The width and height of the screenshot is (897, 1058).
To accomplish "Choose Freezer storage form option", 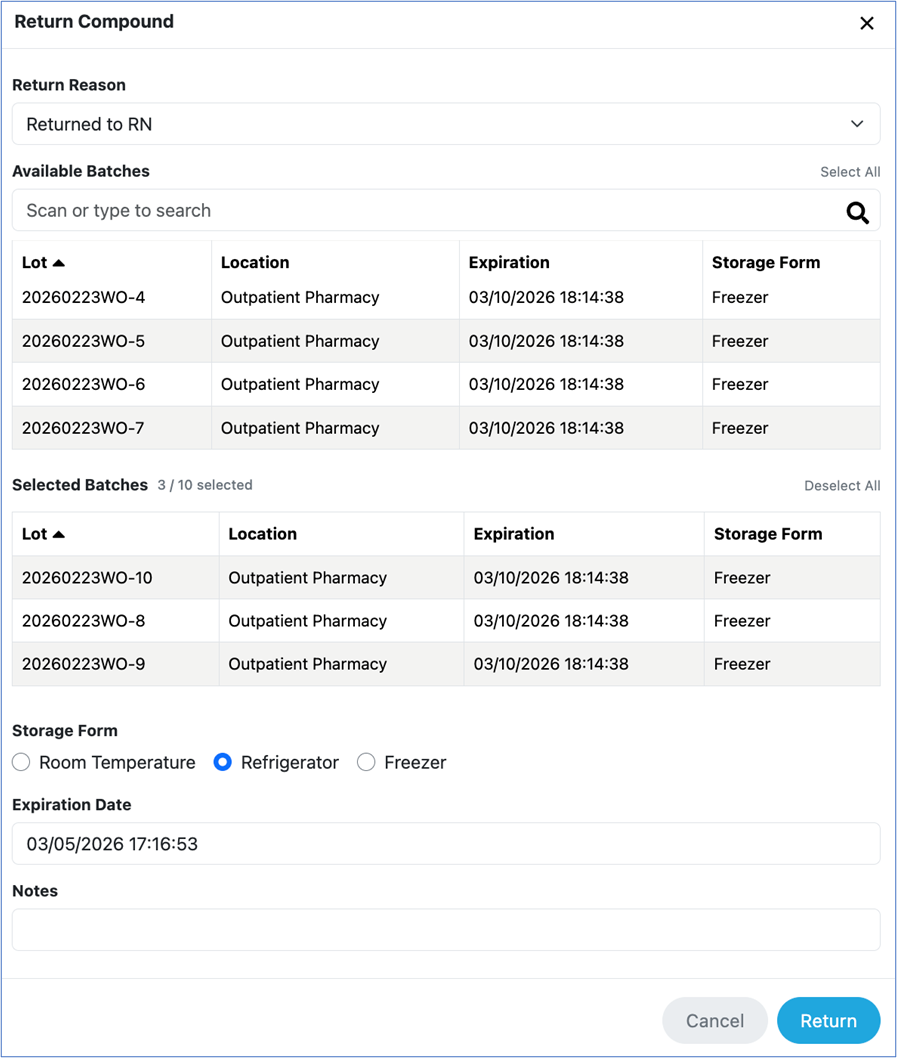I will pos(367,763).
